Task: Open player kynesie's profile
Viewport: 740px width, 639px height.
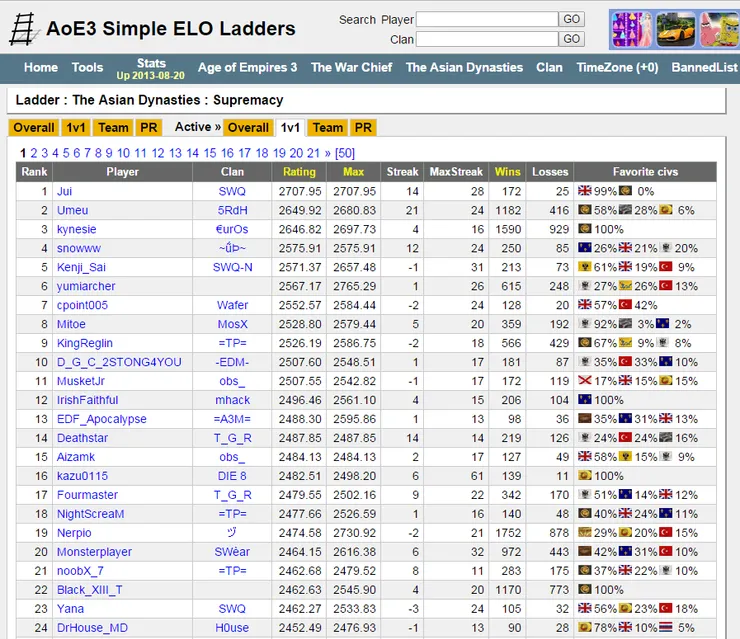Action: tap(76, 229)
